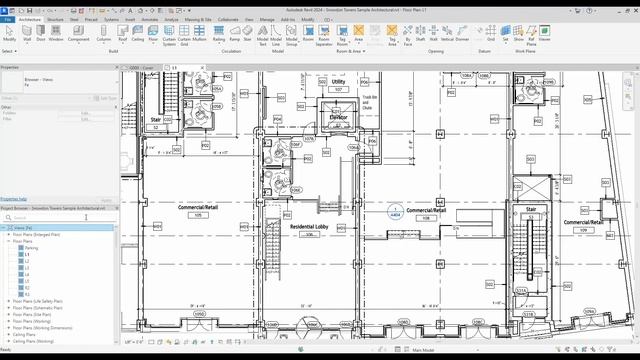Select the Ramp tool
640x360 pixels.
[x=235, y=33]
